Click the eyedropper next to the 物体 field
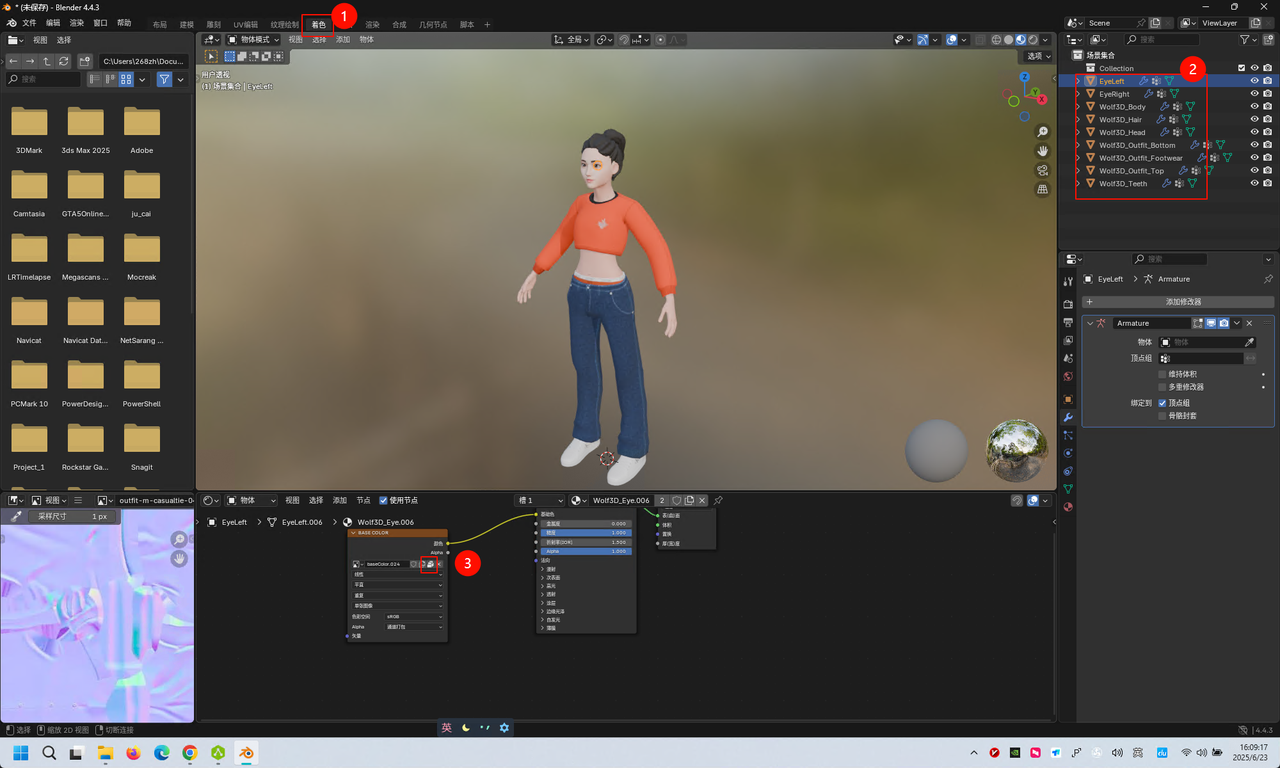Screen dimensions: 1280x768 click(x=1249, y=342)
